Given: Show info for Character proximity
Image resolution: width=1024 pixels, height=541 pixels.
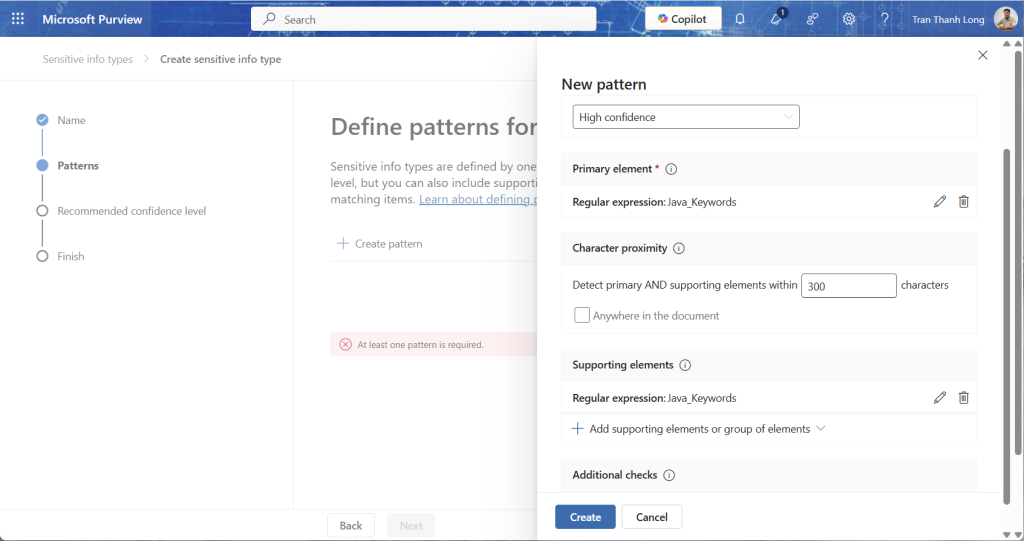Looking at the screenshot, I should point(678,248).
